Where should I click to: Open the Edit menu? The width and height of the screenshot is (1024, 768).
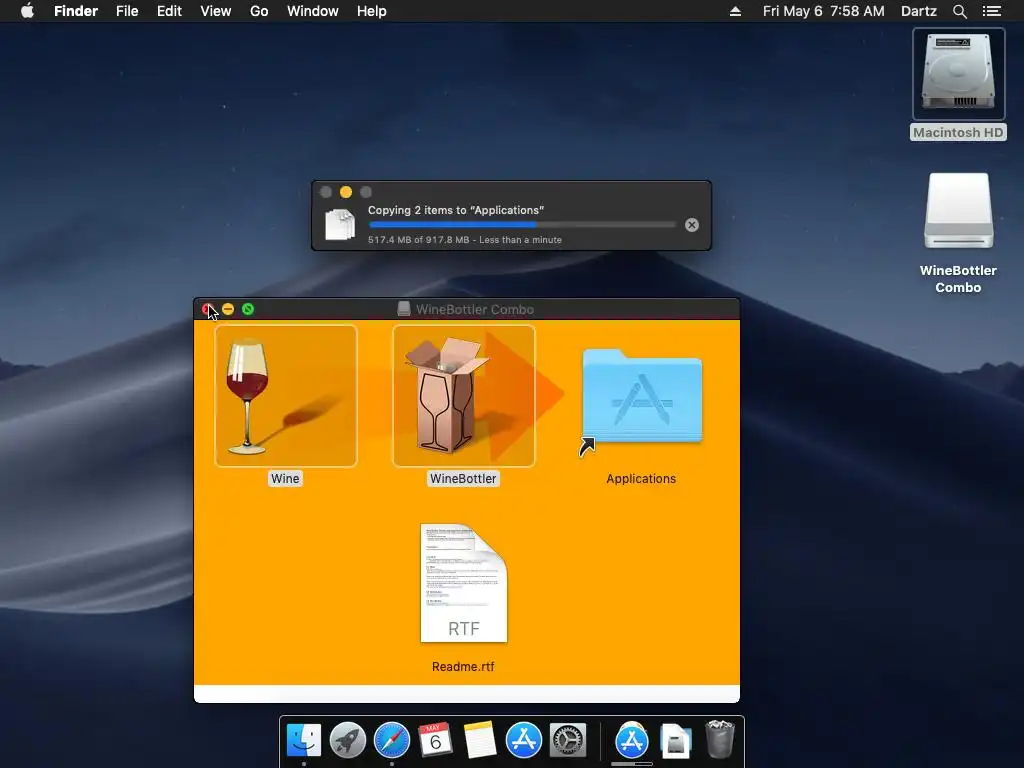[169, 11]
